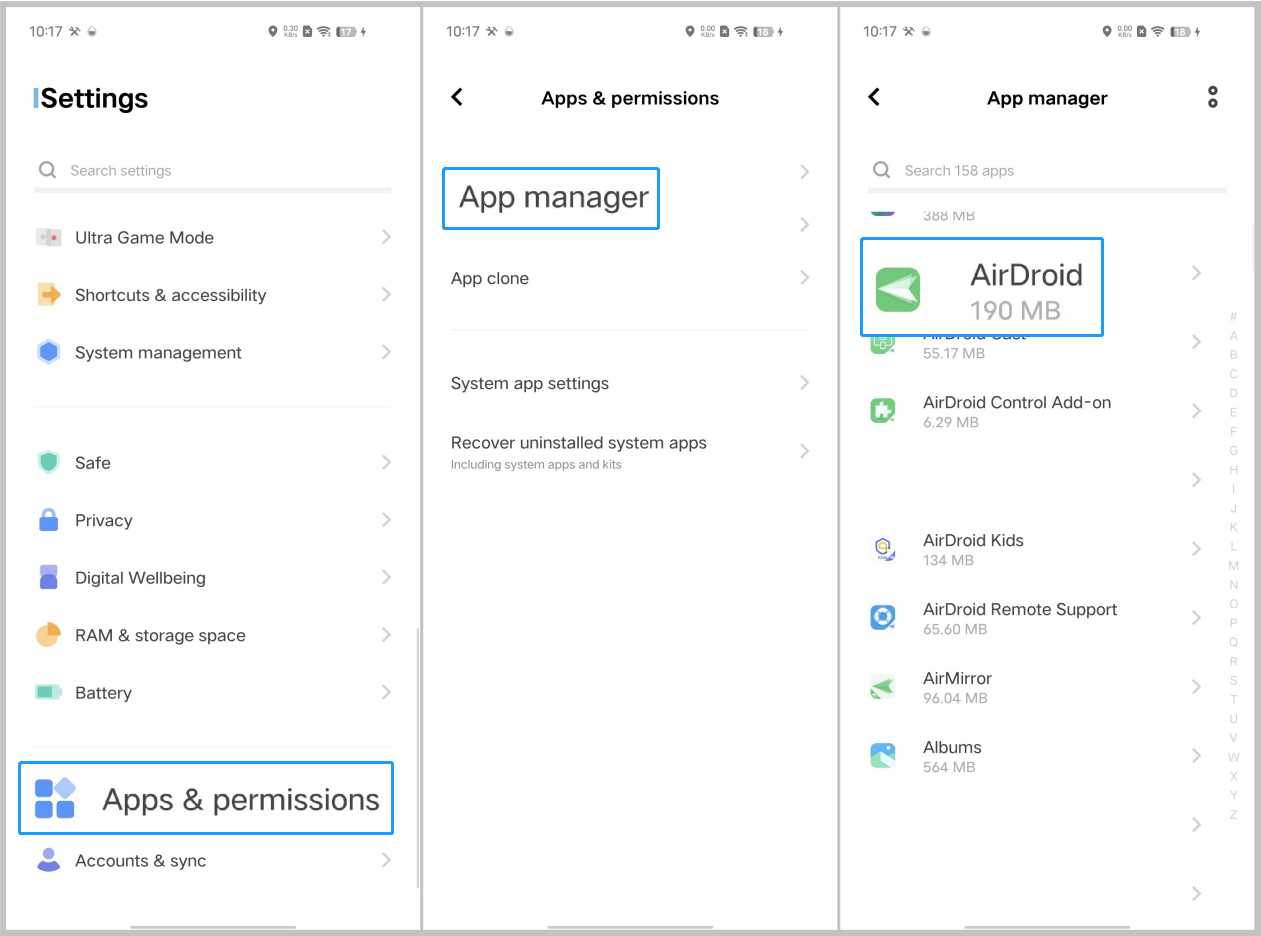Go back from App manager screen
The height and width of the screenshot is (936, 1261).
click(874, 97)
